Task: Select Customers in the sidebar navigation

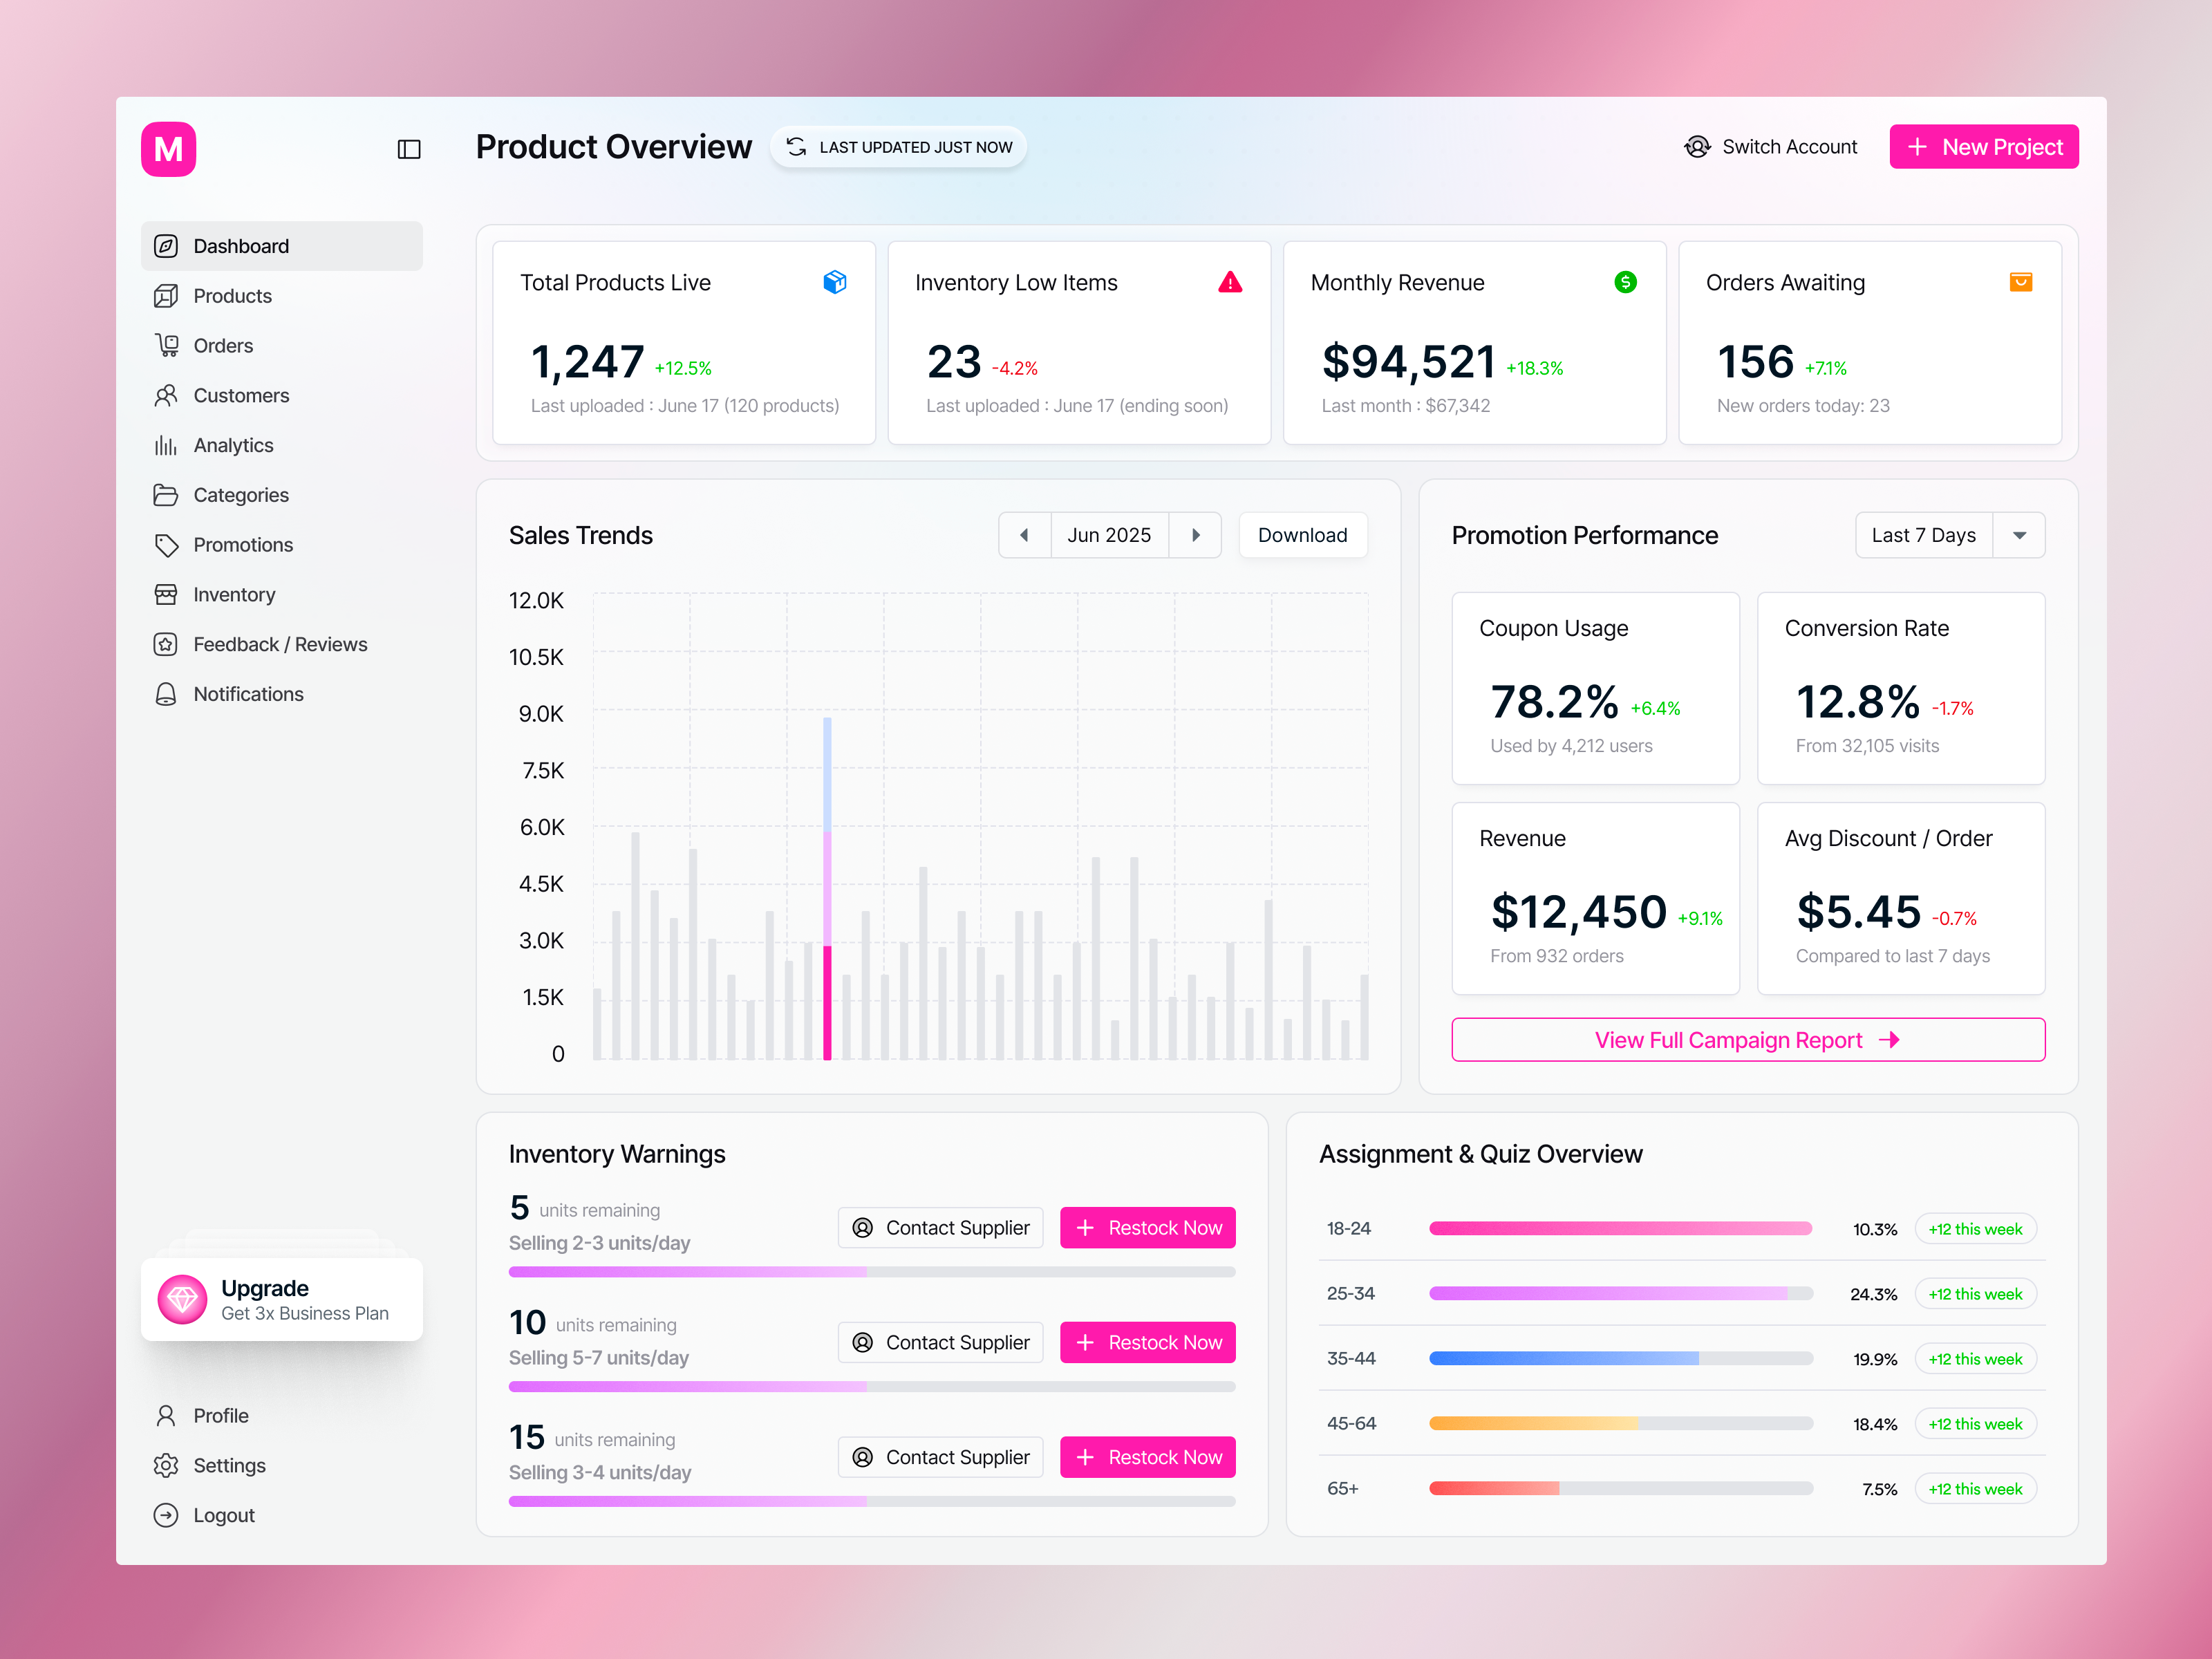Action: pyautogui.click(x=240, y=395)
